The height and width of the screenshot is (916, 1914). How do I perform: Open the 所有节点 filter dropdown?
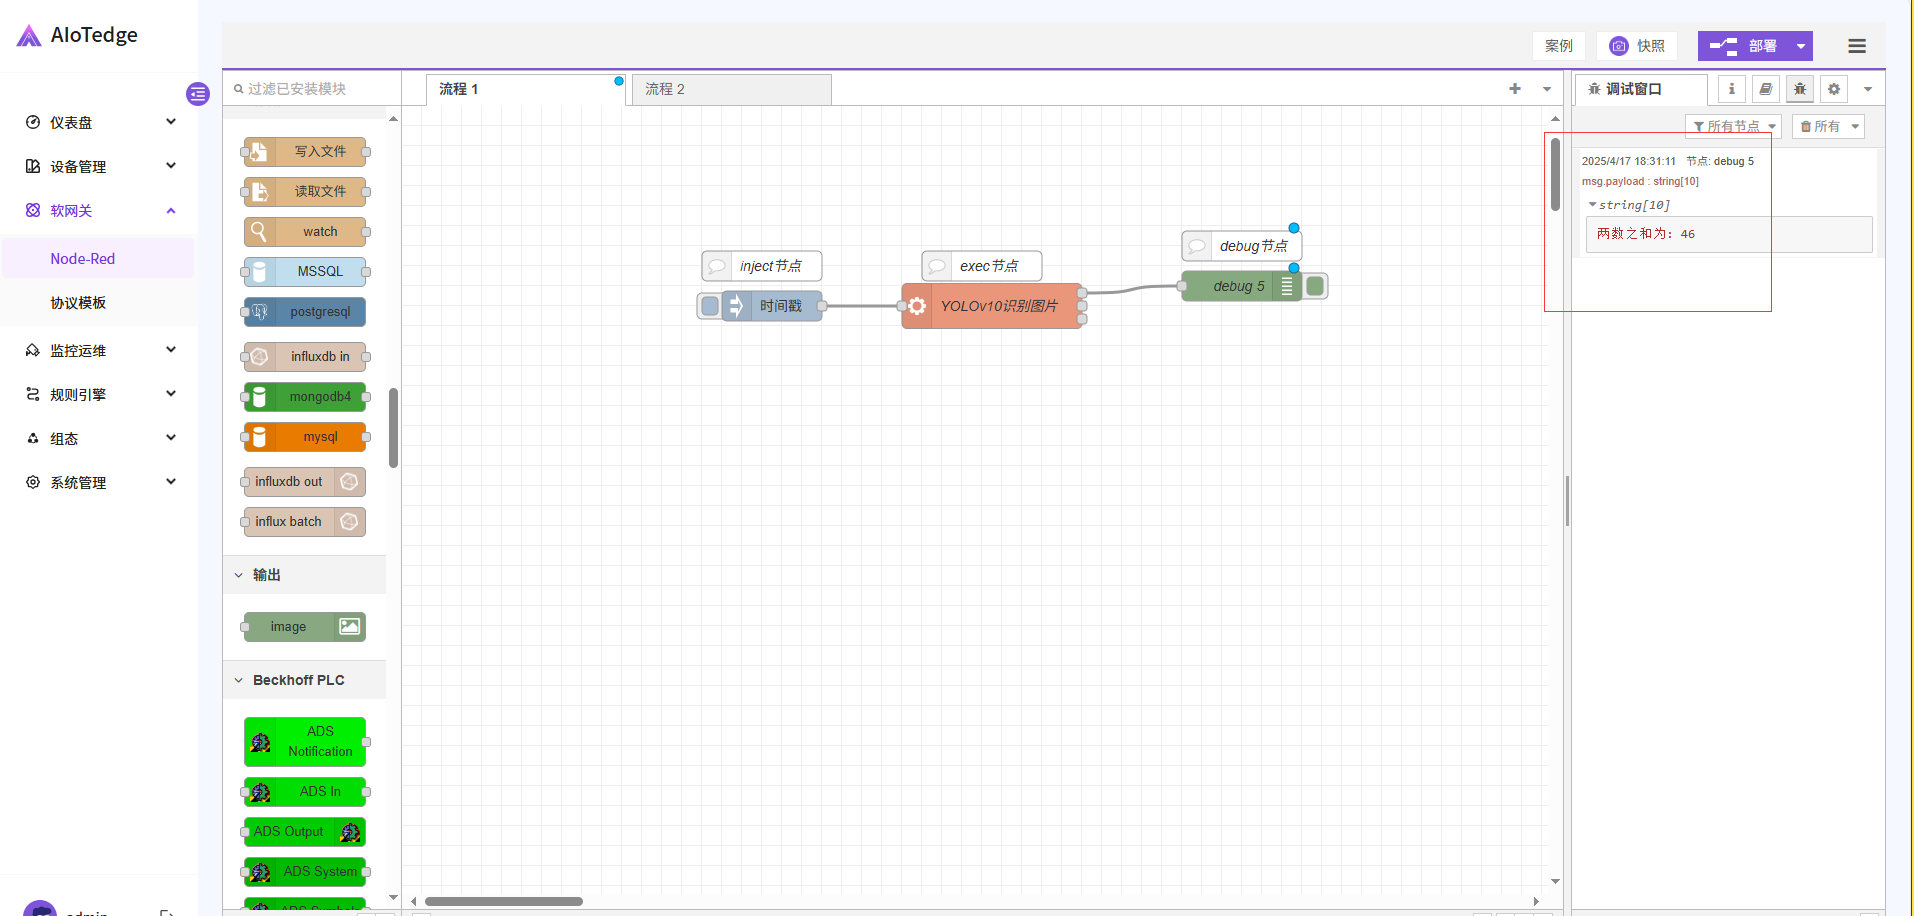1733,126
